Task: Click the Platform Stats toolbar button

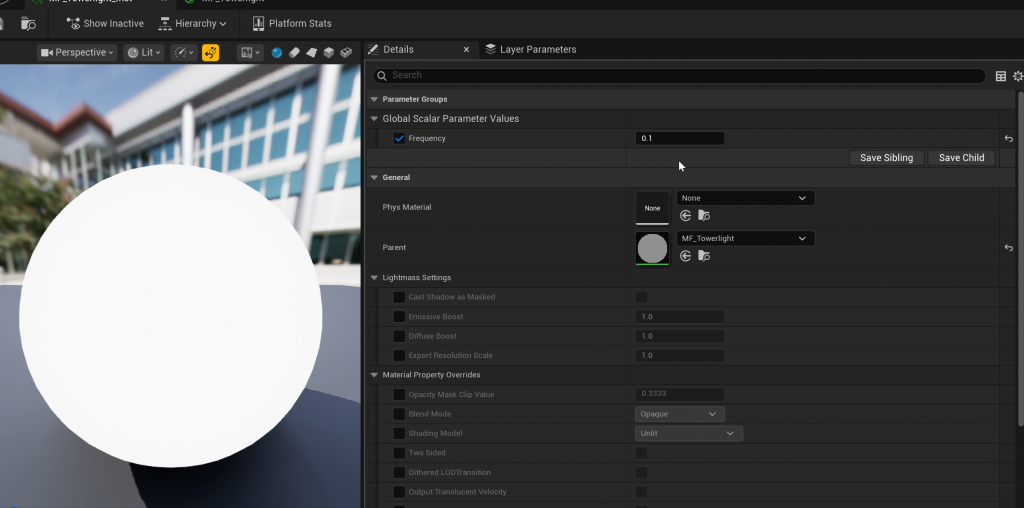Action: (291, 23)
